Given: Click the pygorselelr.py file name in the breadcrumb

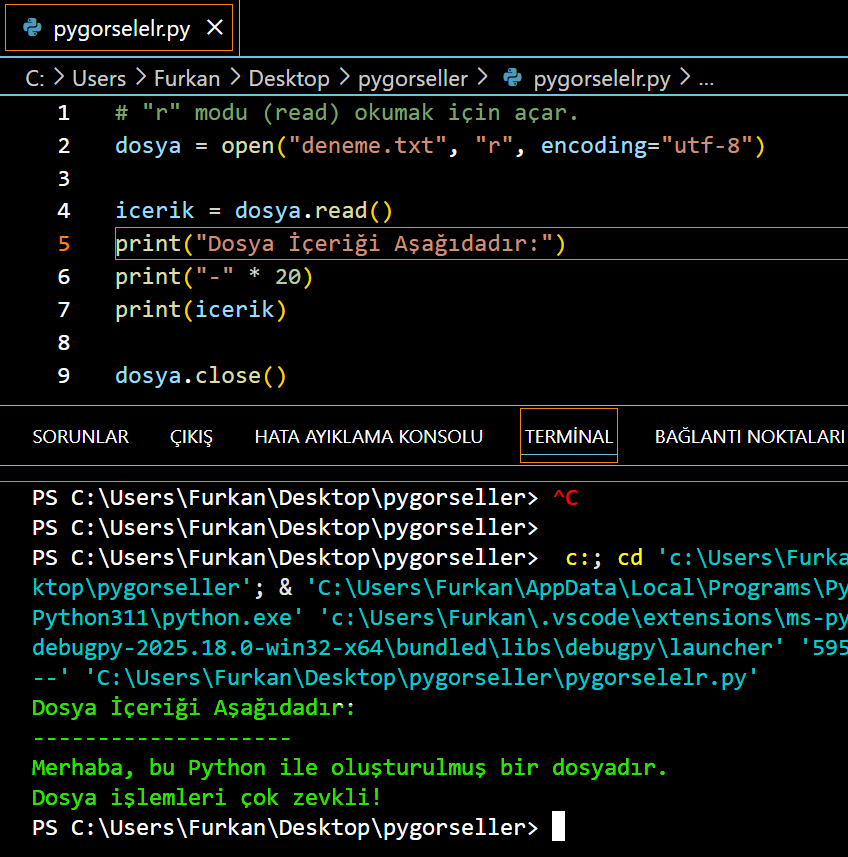Looking at the screenshot, I should click(601, 78).
